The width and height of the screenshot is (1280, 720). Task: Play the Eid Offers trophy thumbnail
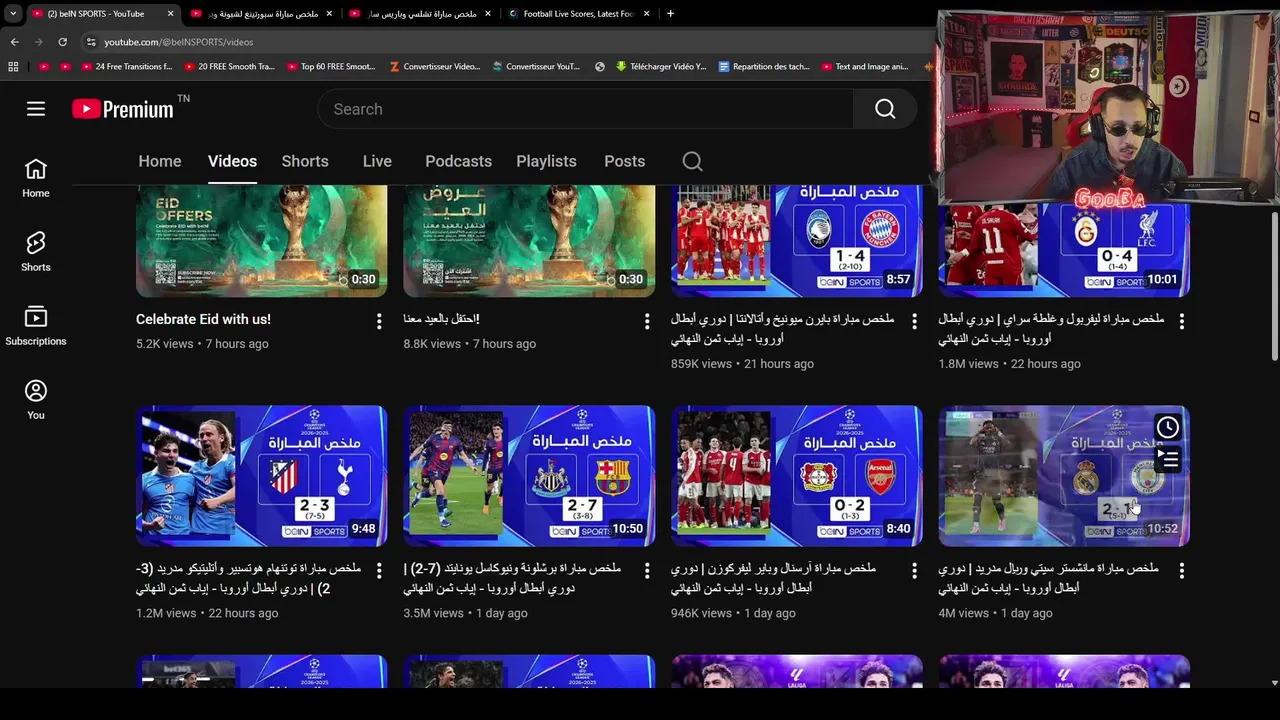click(x=261, y=241)
